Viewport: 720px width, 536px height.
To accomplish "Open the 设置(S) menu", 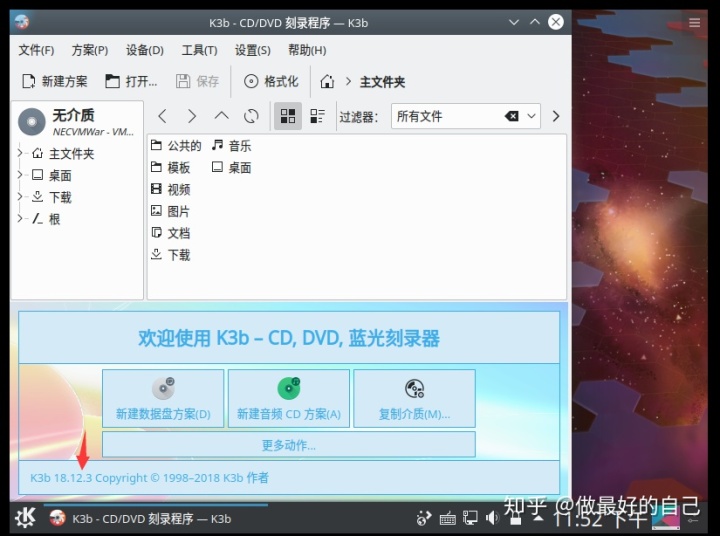I will pos(253,50).
